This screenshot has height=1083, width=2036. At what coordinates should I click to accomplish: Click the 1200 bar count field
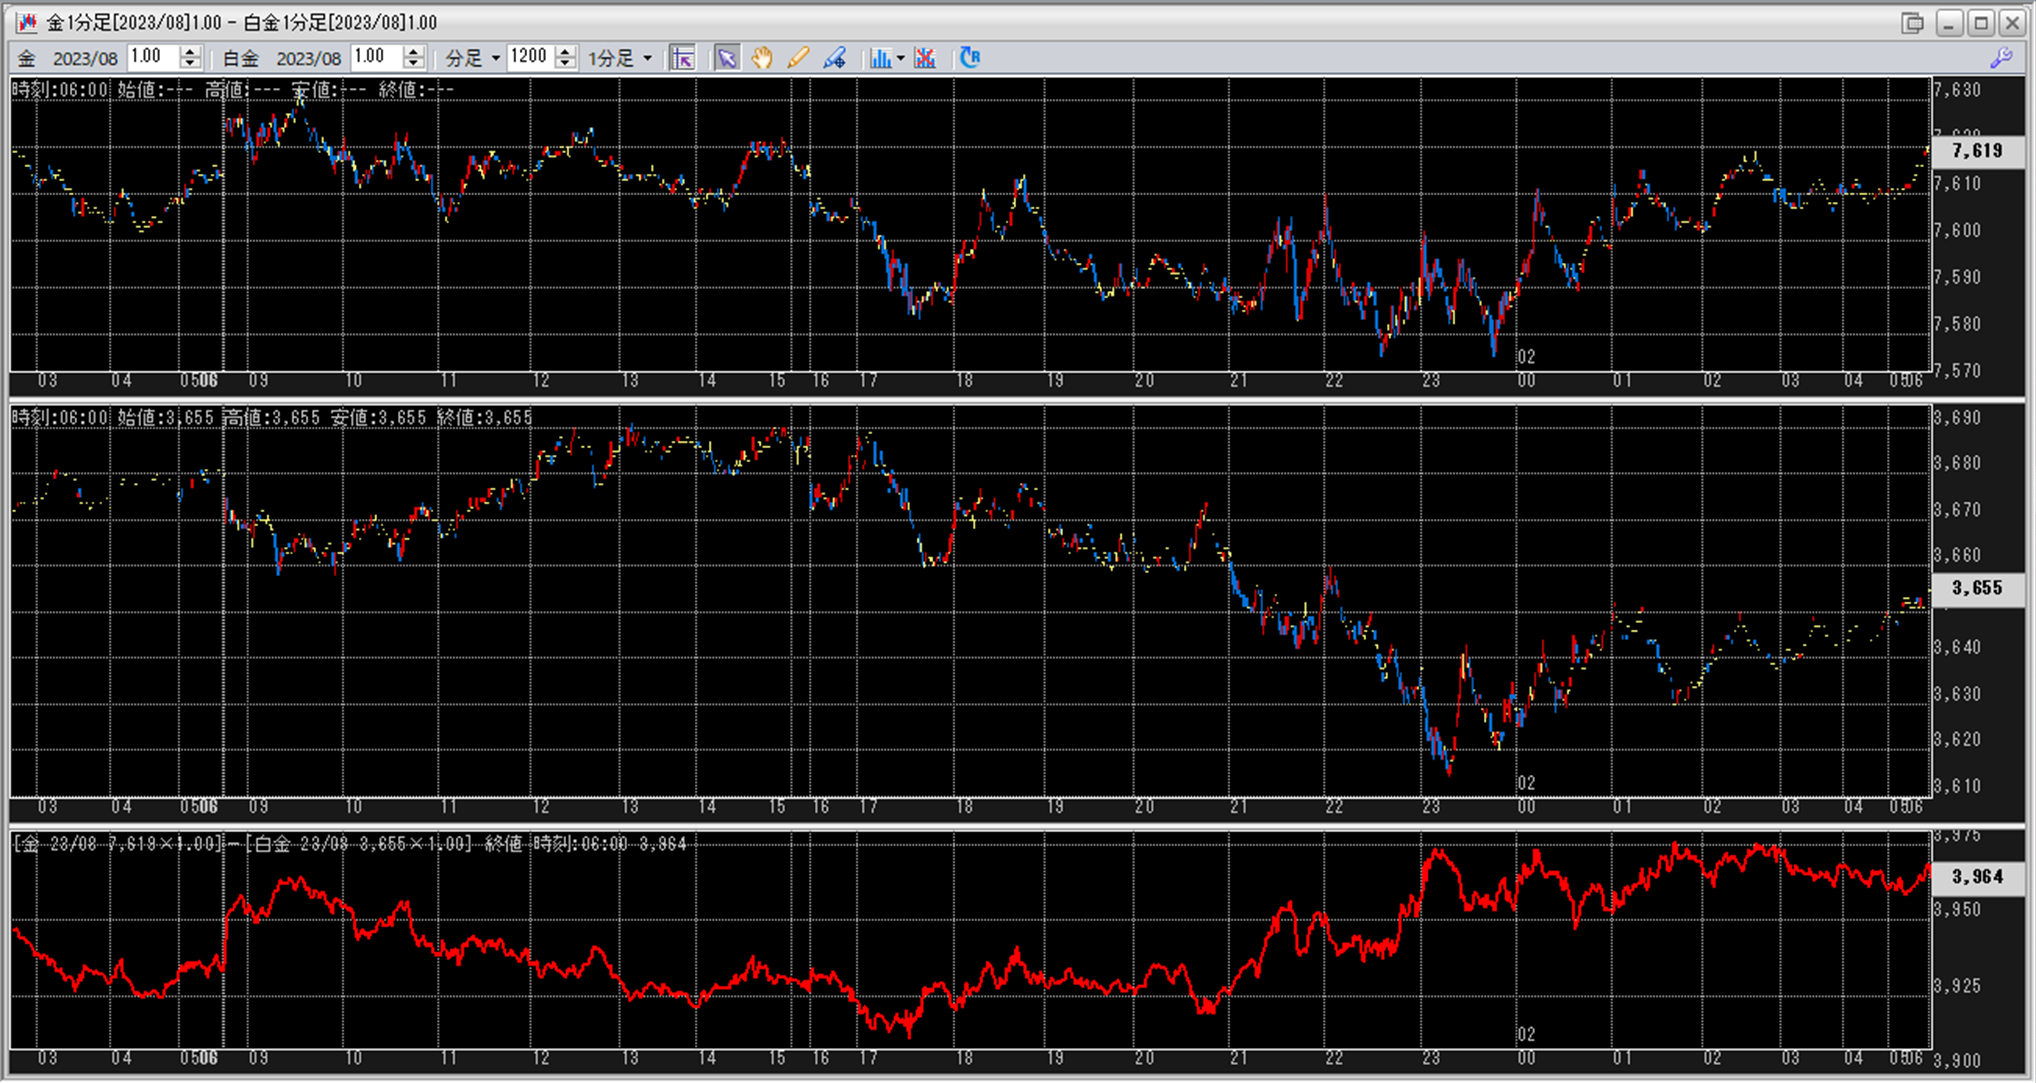click(x=529, y=57)
